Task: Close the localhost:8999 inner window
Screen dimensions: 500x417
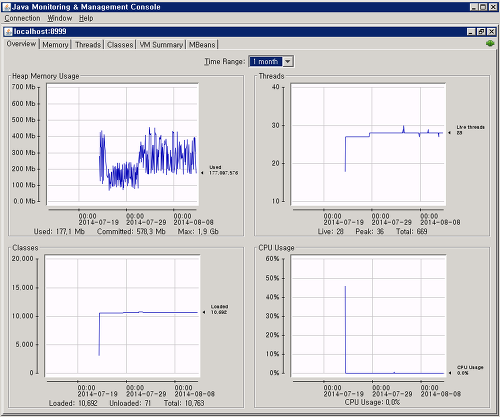Action: pos(491,32)
